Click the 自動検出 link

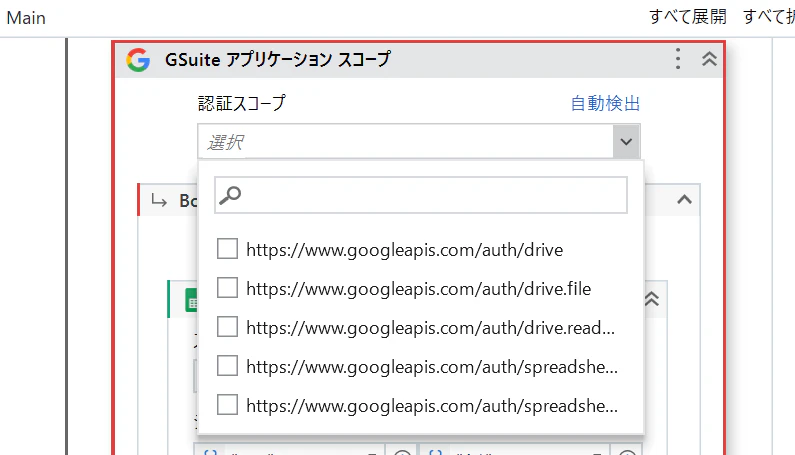click(x=605, y=103)
